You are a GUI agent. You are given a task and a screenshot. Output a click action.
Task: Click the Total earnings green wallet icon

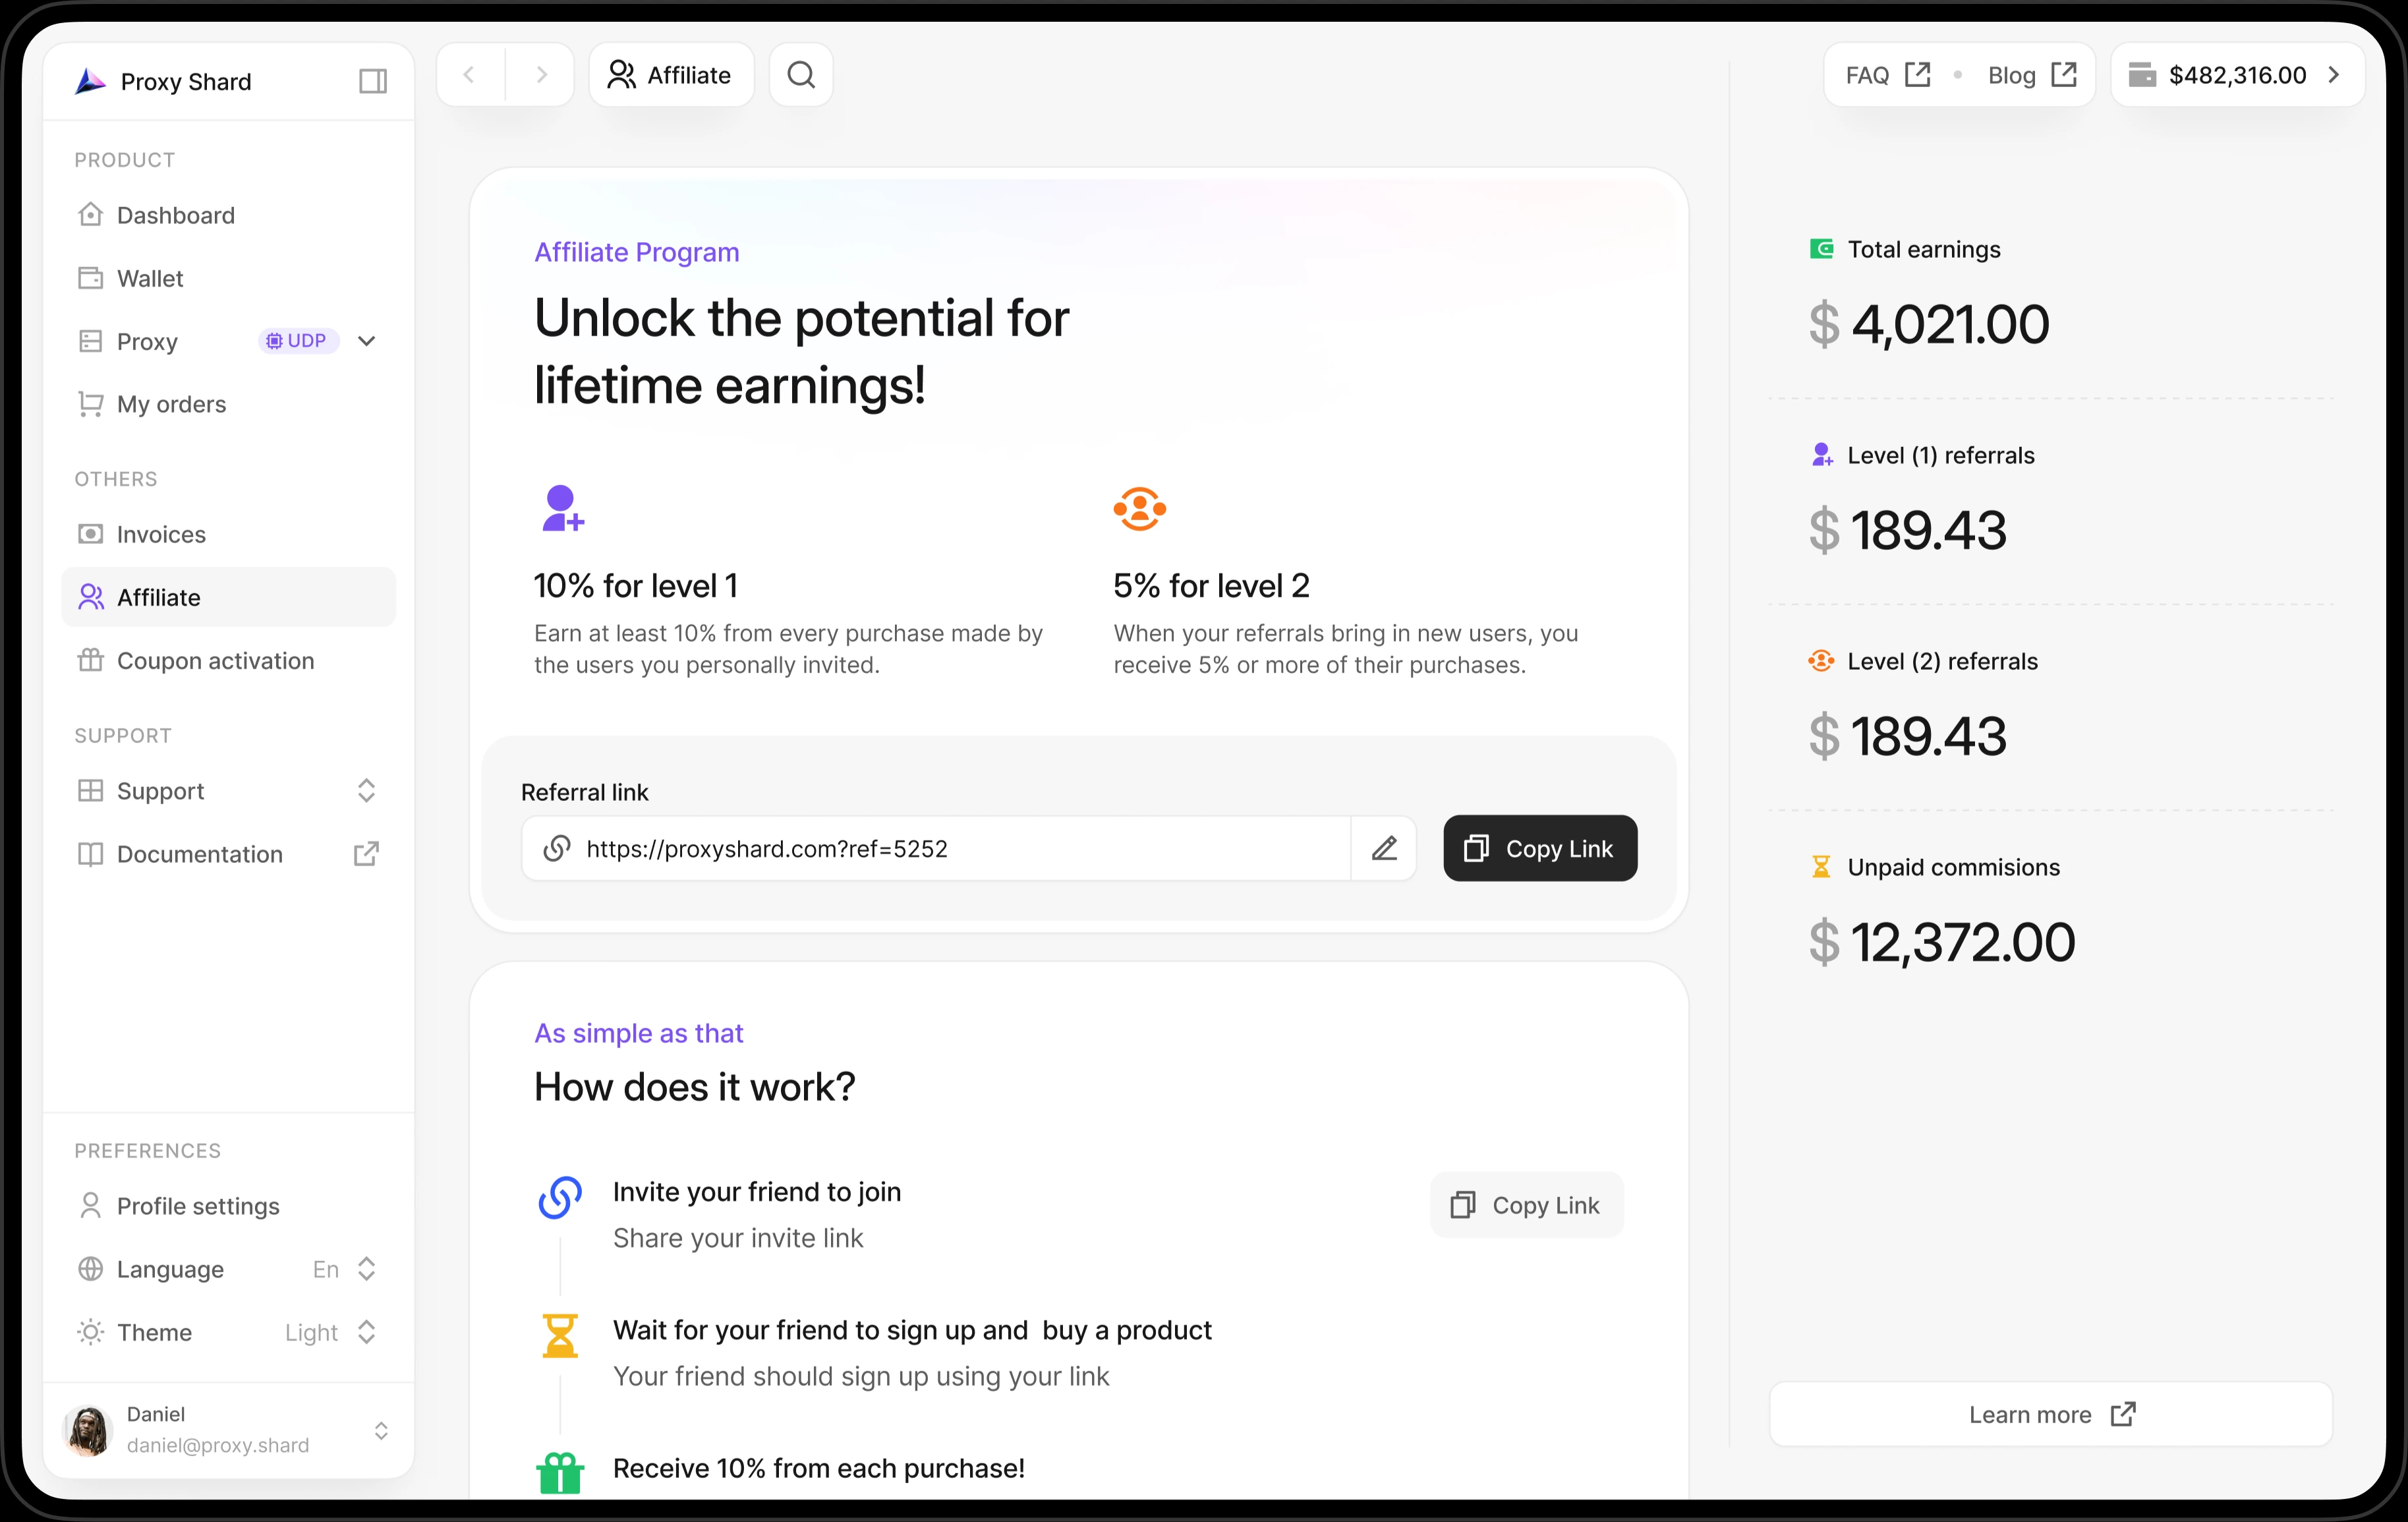1821,249
